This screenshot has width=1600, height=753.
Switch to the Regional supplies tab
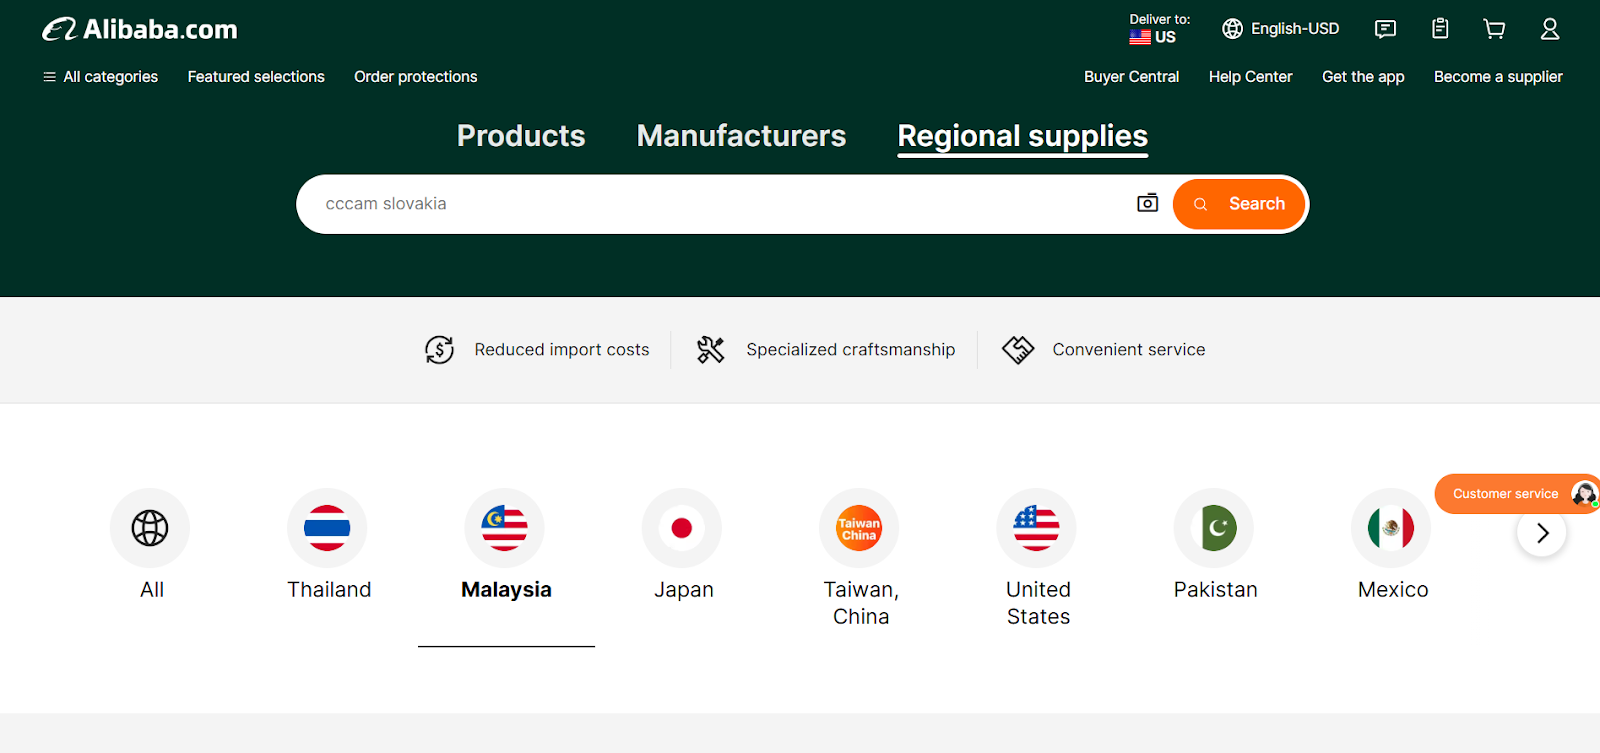[1023, 136]
